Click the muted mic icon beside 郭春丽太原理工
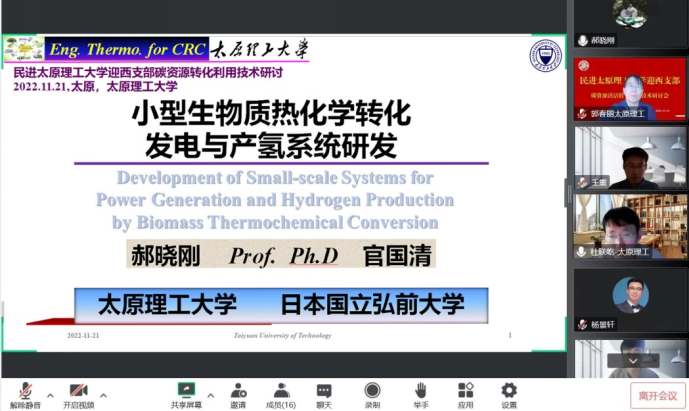Viewport: 689px width, 411px height. (x=583, y=113)
